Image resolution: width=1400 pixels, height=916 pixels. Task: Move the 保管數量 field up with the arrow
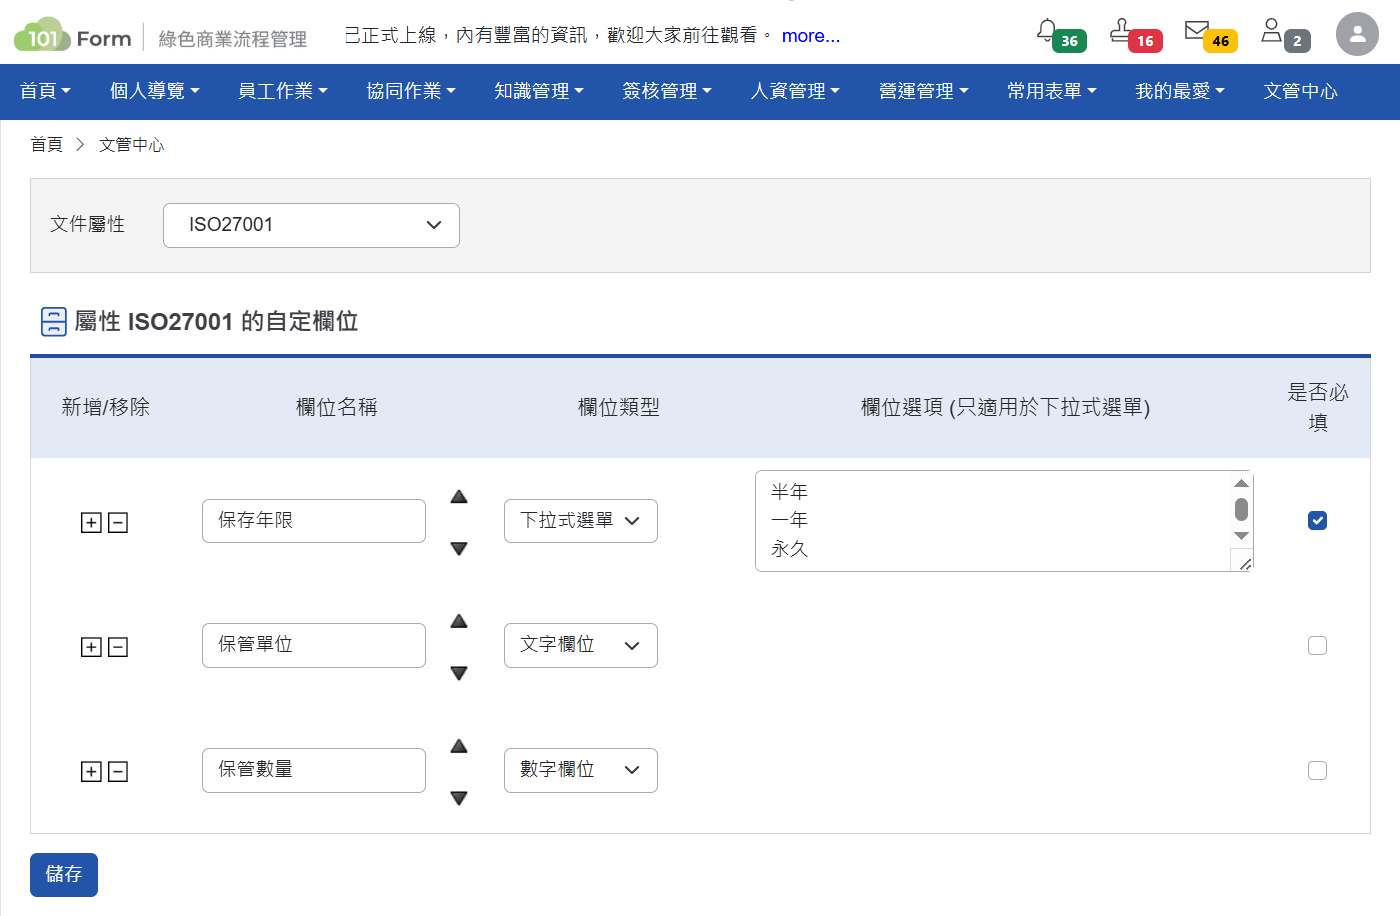459,746
